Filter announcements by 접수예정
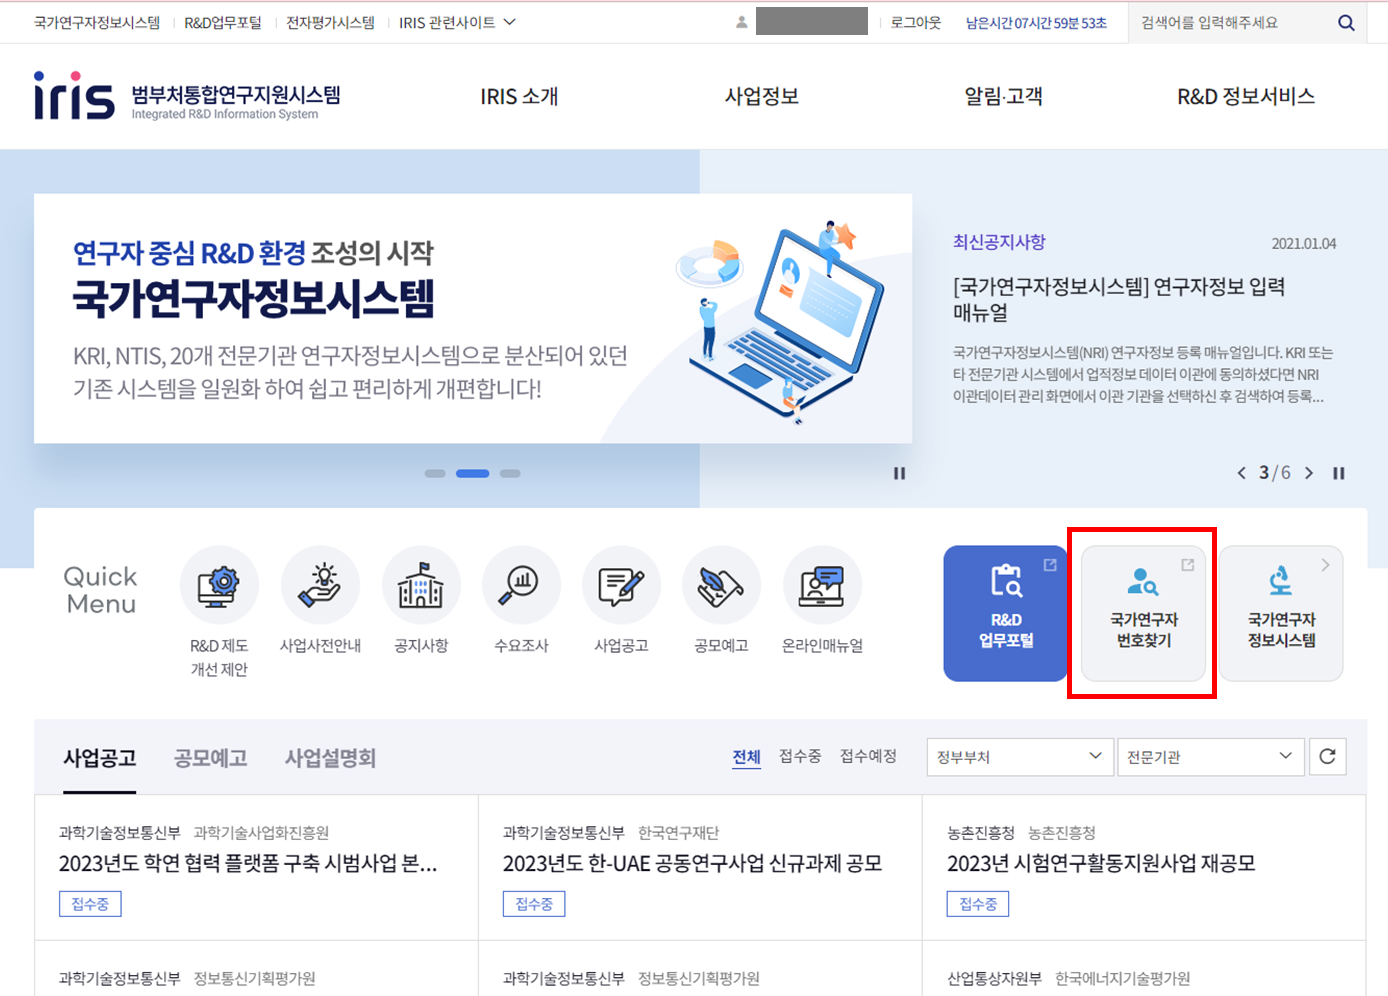Viewport: 1388px width, 996px height. tap(868, 756)
